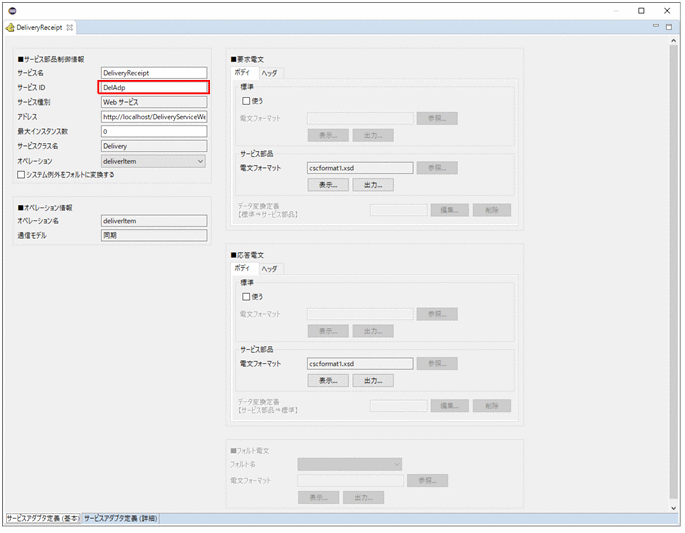
Task: Select ボディ tab in 要求電文
Action: 243,72
